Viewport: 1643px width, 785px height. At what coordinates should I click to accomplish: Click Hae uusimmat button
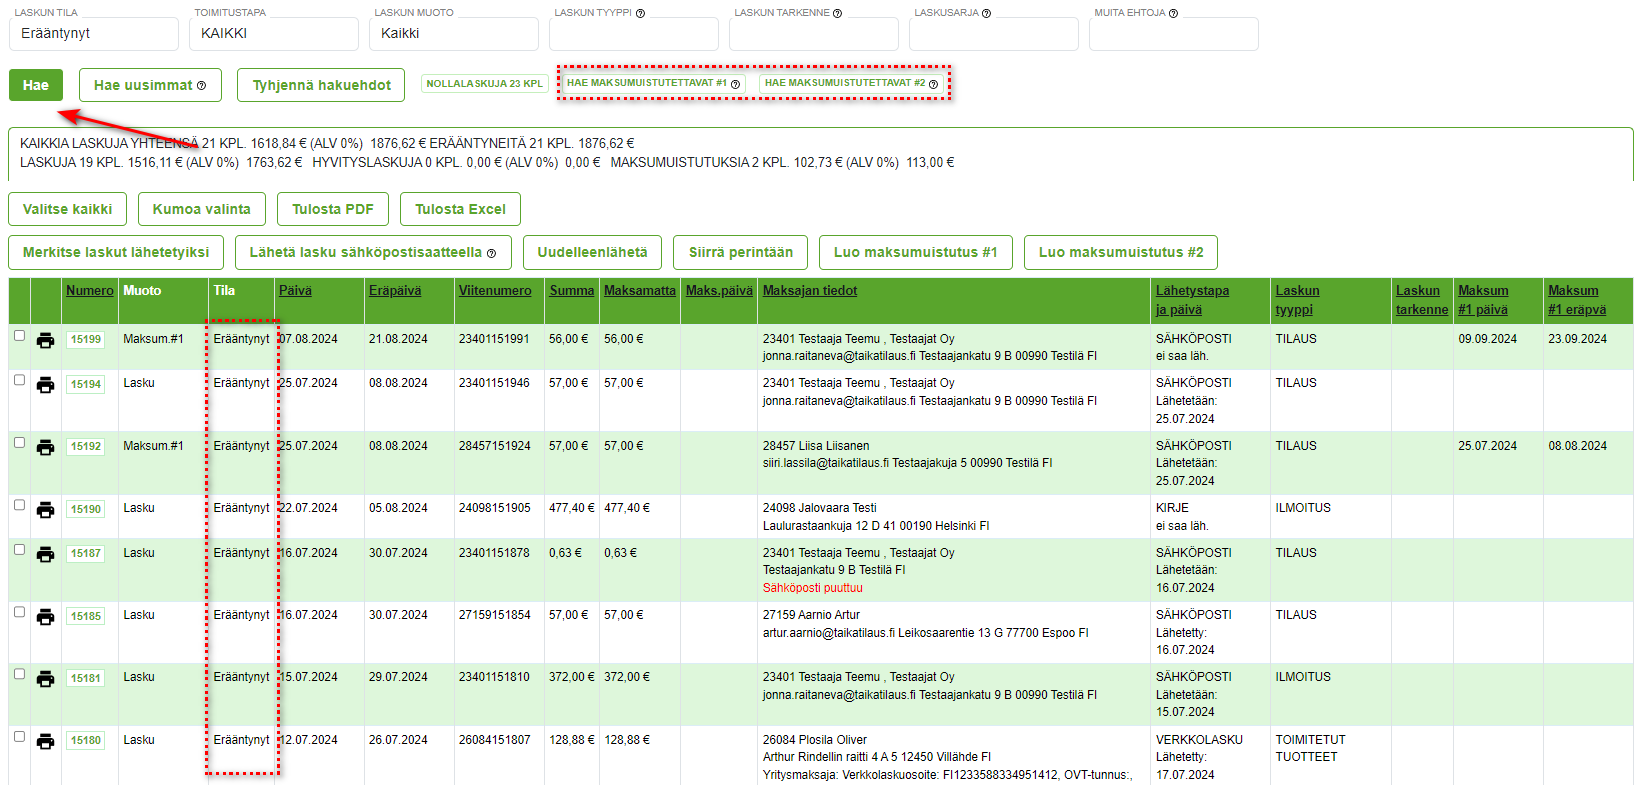click(150, 85)
